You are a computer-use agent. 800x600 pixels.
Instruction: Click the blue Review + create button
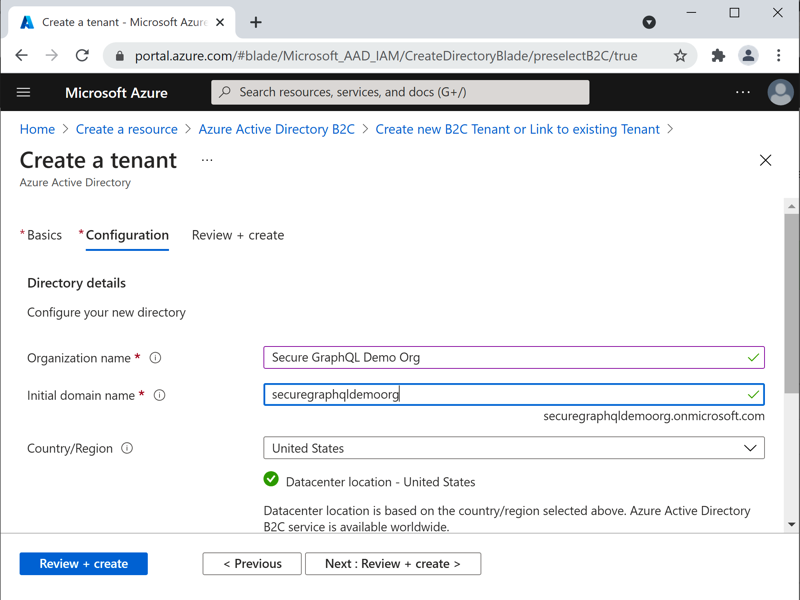84,564
